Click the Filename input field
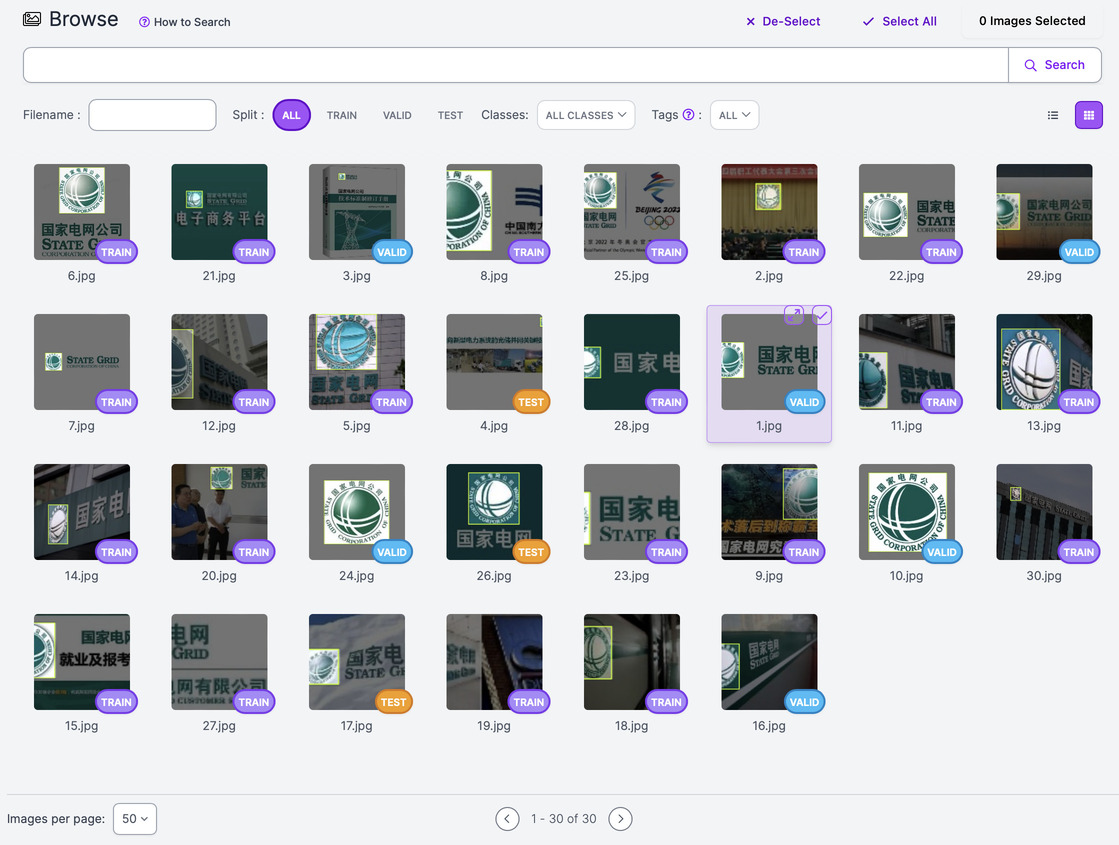 (x=152, y=115)
